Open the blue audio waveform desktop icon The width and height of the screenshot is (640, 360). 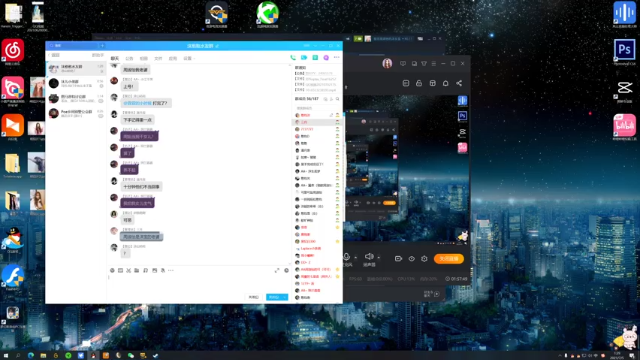(624, 15)
